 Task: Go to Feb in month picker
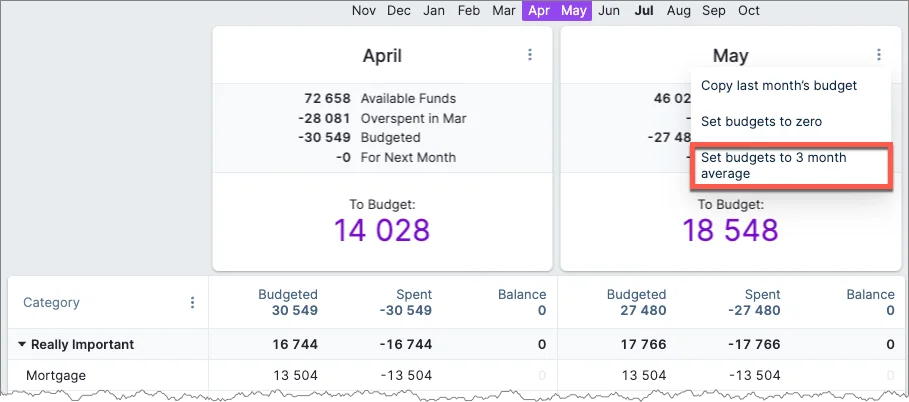point(469,11)
